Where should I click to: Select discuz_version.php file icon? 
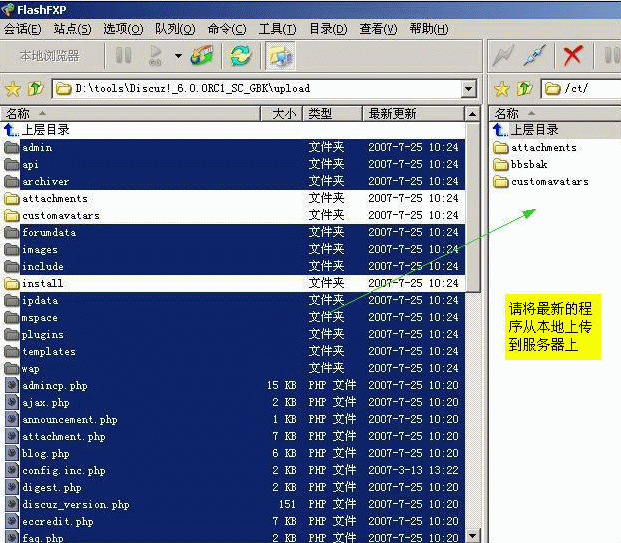tap(12, 505)
